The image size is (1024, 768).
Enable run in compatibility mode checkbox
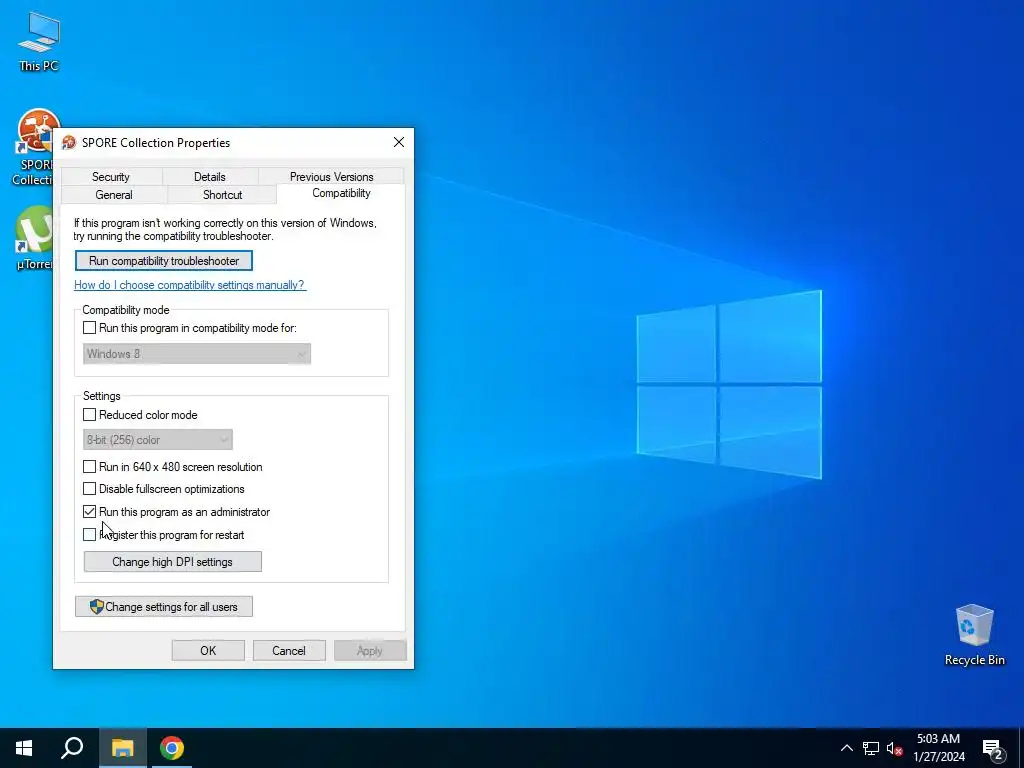pyautogui.click(x=89, y=328)
